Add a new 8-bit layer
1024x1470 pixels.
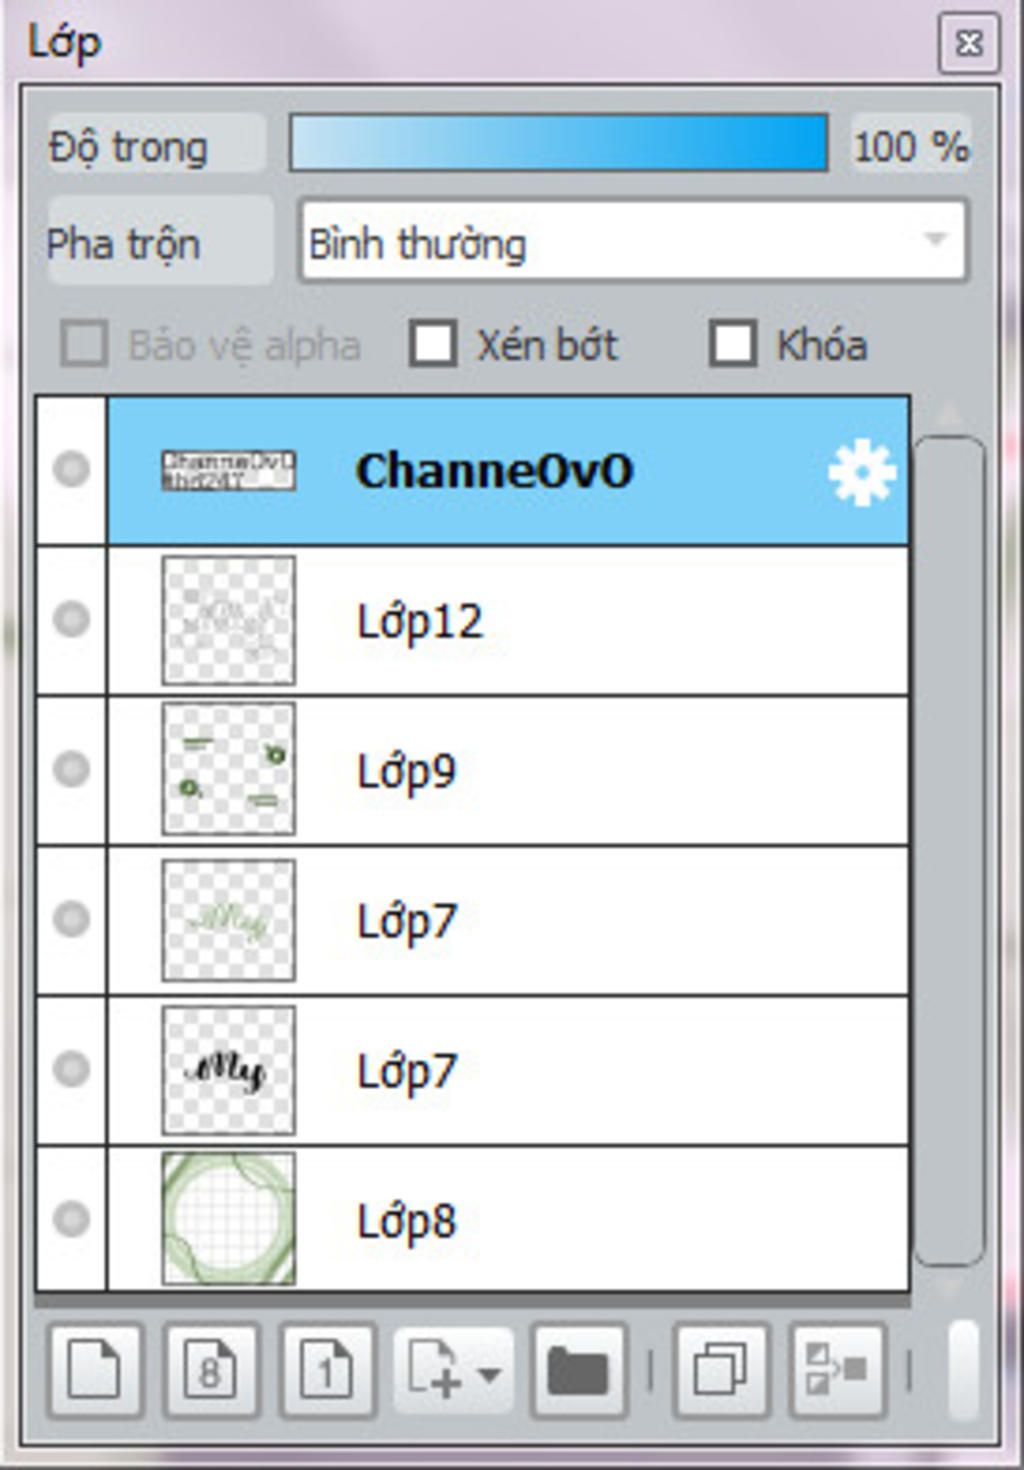211,1369
